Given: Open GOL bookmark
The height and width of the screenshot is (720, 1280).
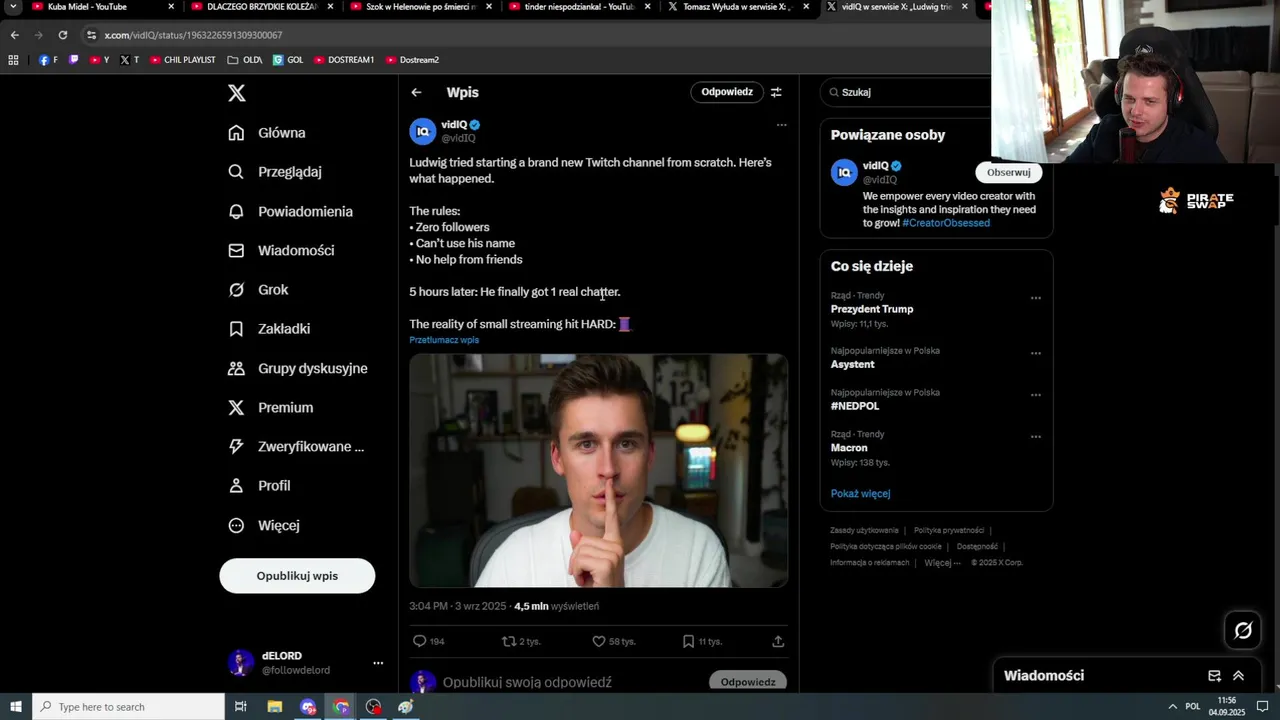Looking at the screenshot, I should coord(288,60).
